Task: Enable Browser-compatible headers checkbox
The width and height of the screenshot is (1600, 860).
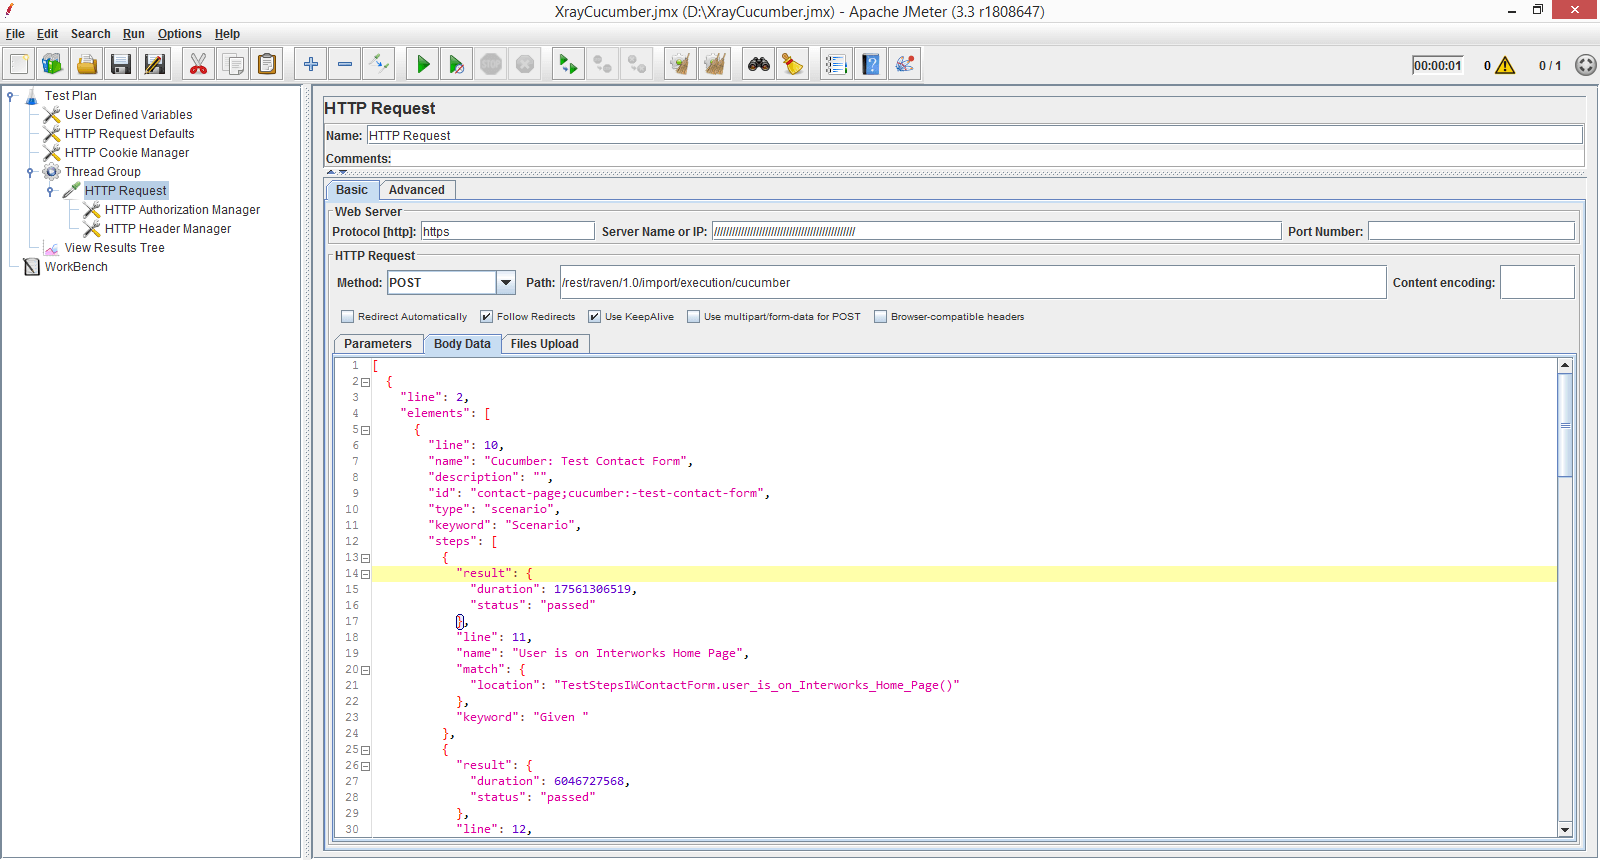Action: 881,317
